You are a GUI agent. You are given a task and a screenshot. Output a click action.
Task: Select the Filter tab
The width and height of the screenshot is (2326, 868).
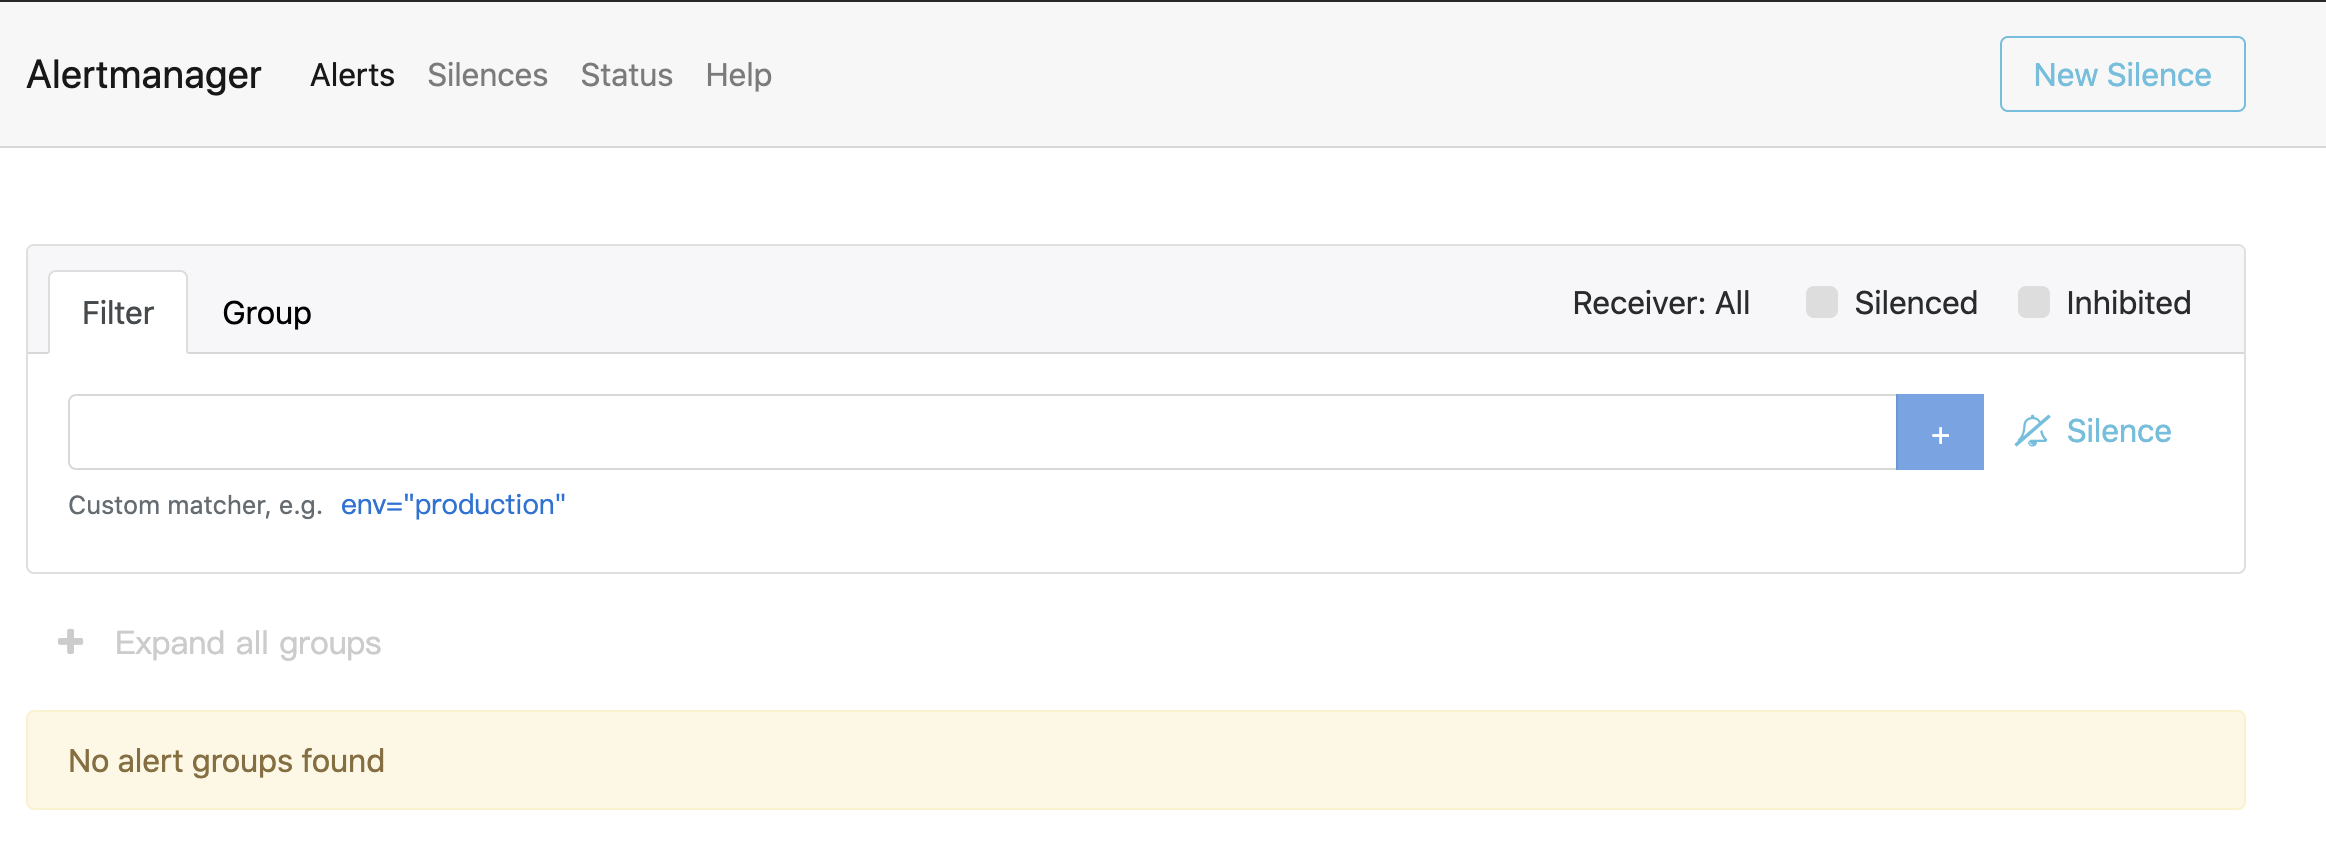[x=118, y=313]
